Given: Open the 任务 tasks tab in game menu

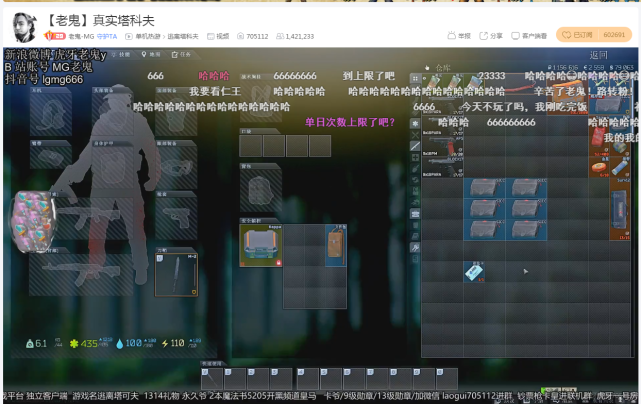Looking at the screenshot, I should 181,54.
